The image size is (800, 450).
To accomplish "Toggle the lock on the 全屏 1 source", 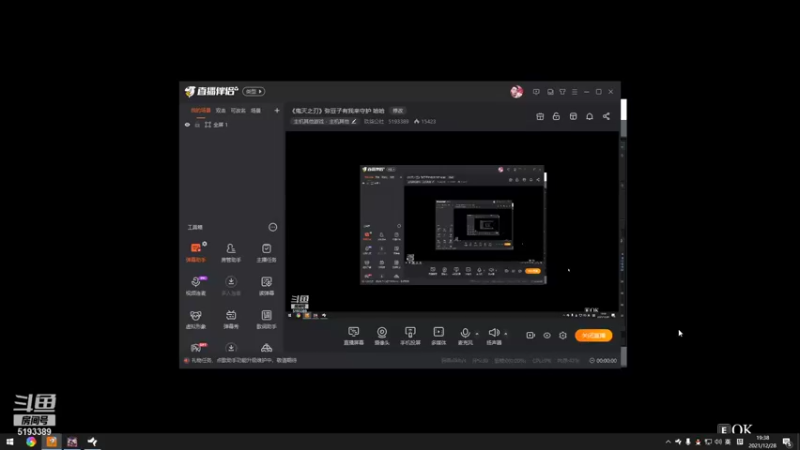I will tap(197, 124).
